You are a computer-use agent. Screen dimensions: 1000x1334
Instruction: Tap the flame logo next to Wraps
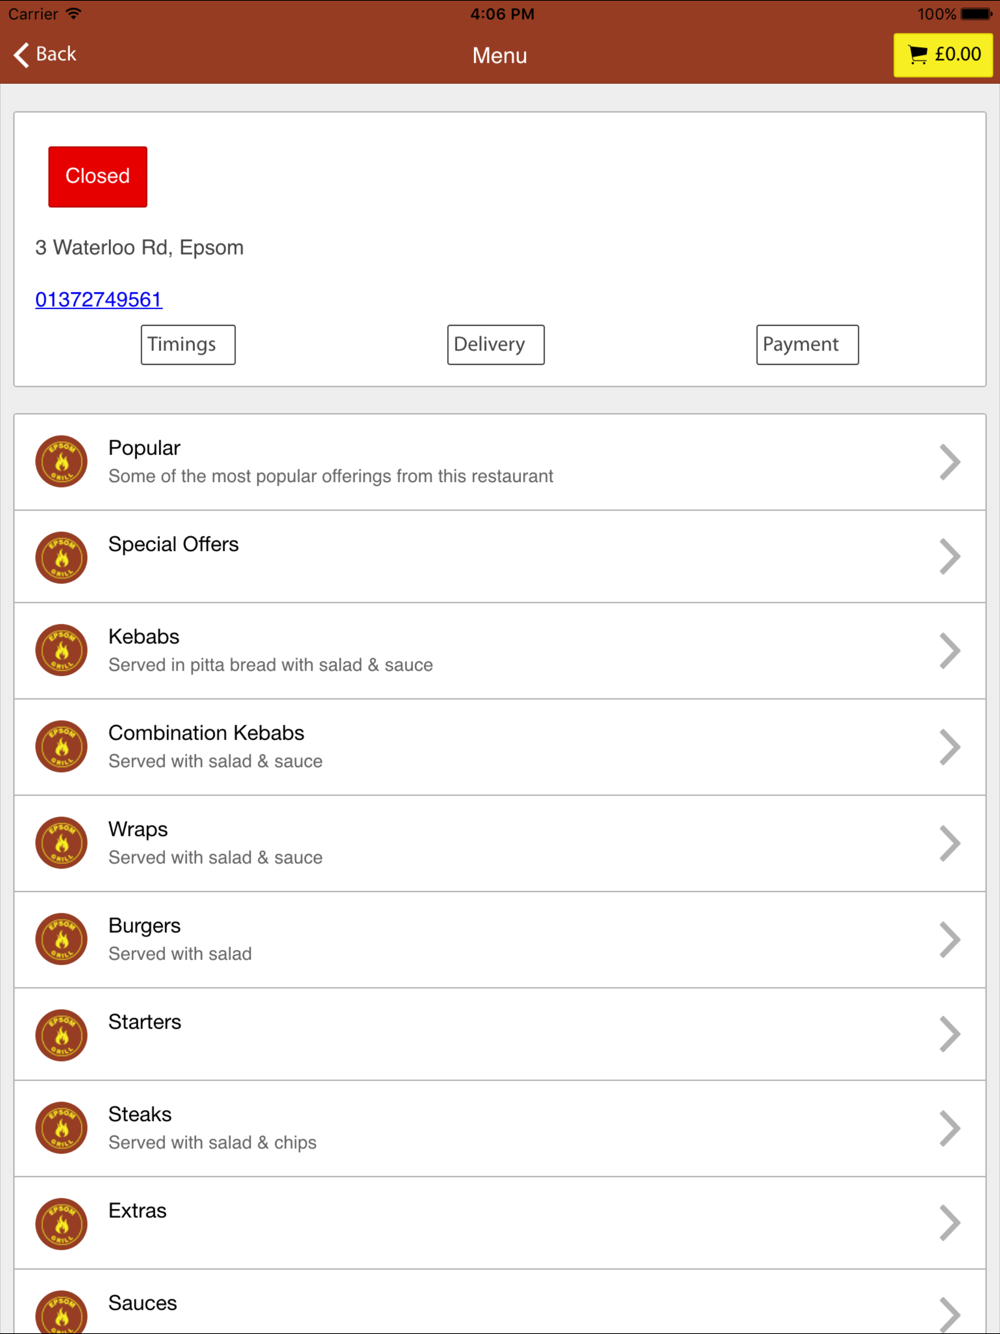(61, 844)
